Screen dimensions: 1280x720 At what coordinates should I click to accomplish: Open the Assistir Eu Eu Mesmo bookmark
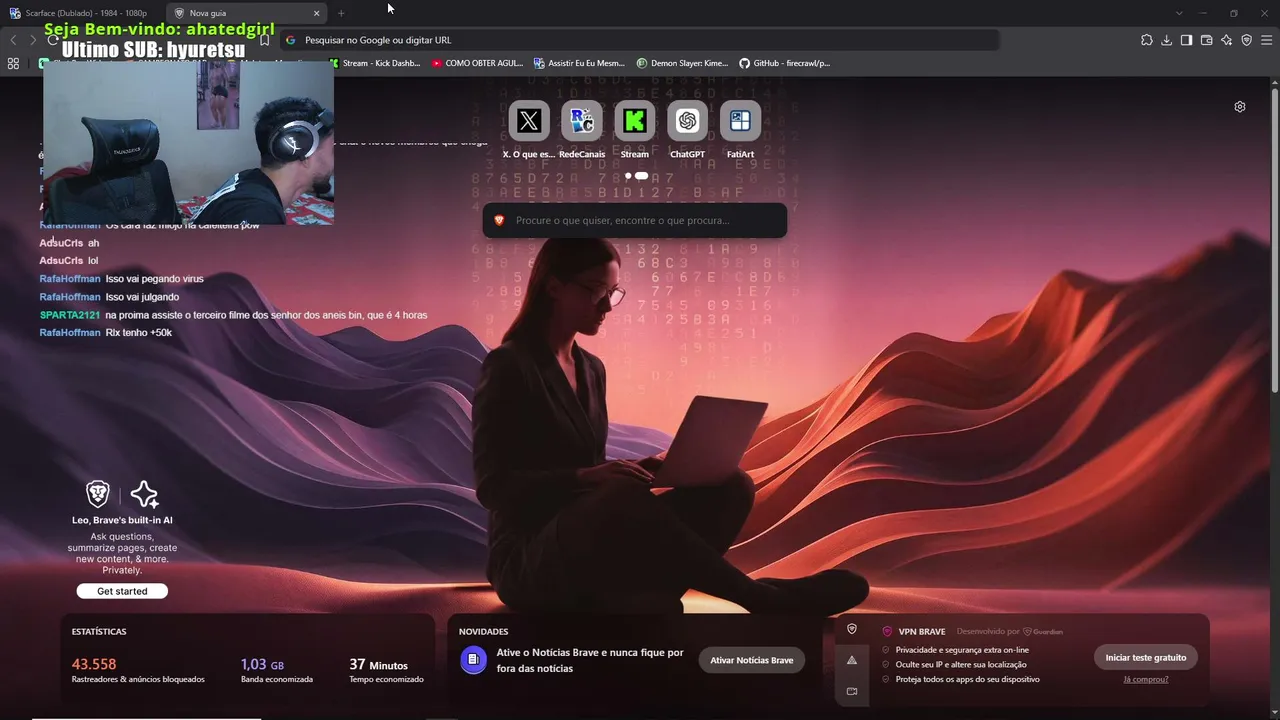(x=579, y=63)
